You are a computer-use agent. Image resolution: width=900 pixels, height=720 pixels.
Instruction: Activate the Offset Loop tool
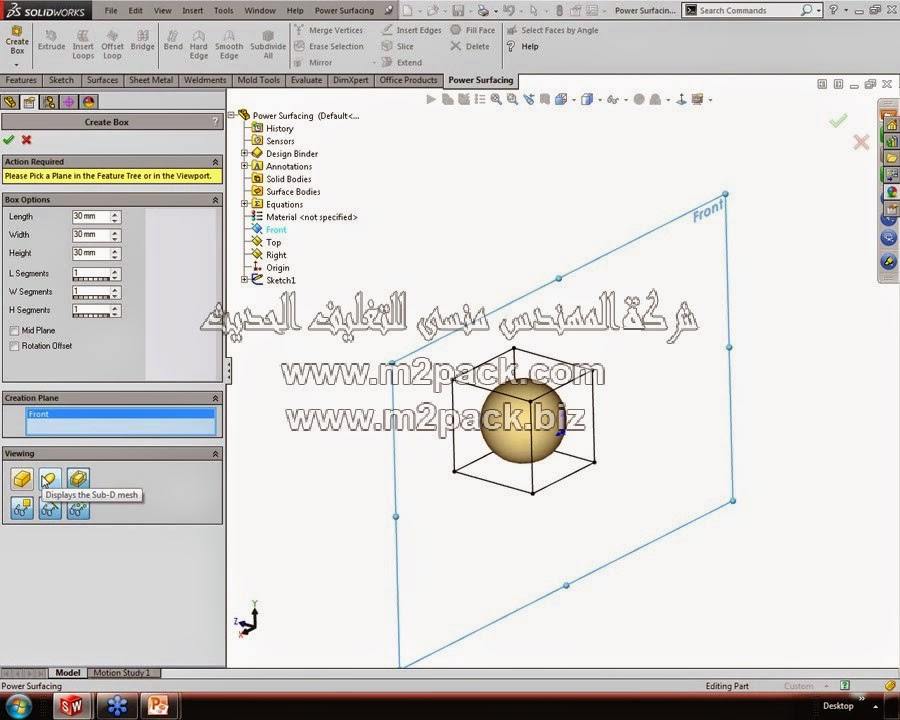(112, 45)
